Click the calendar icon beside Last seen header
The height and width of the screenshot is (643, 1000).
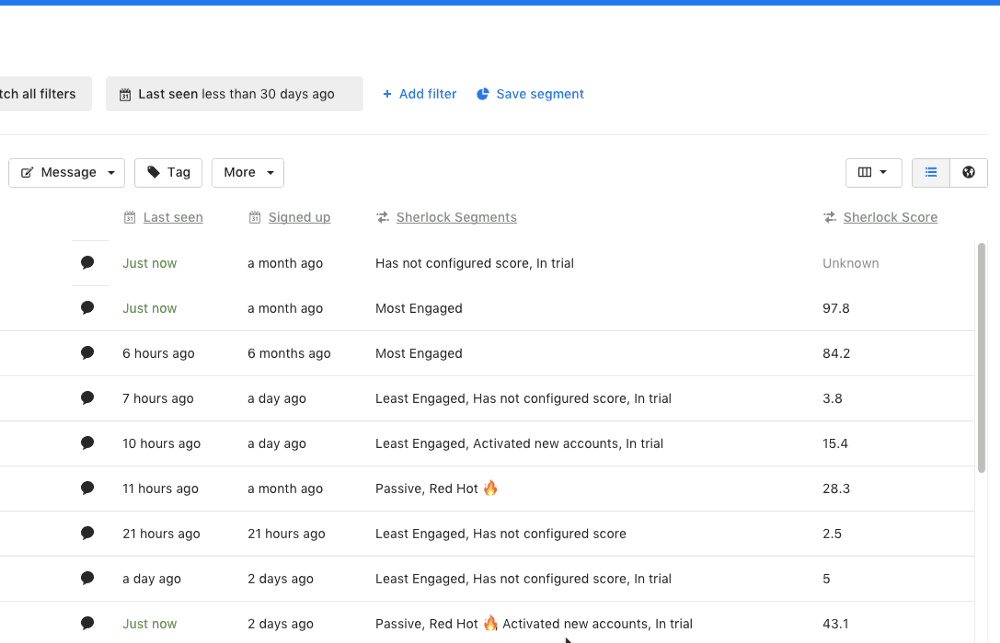129,217
